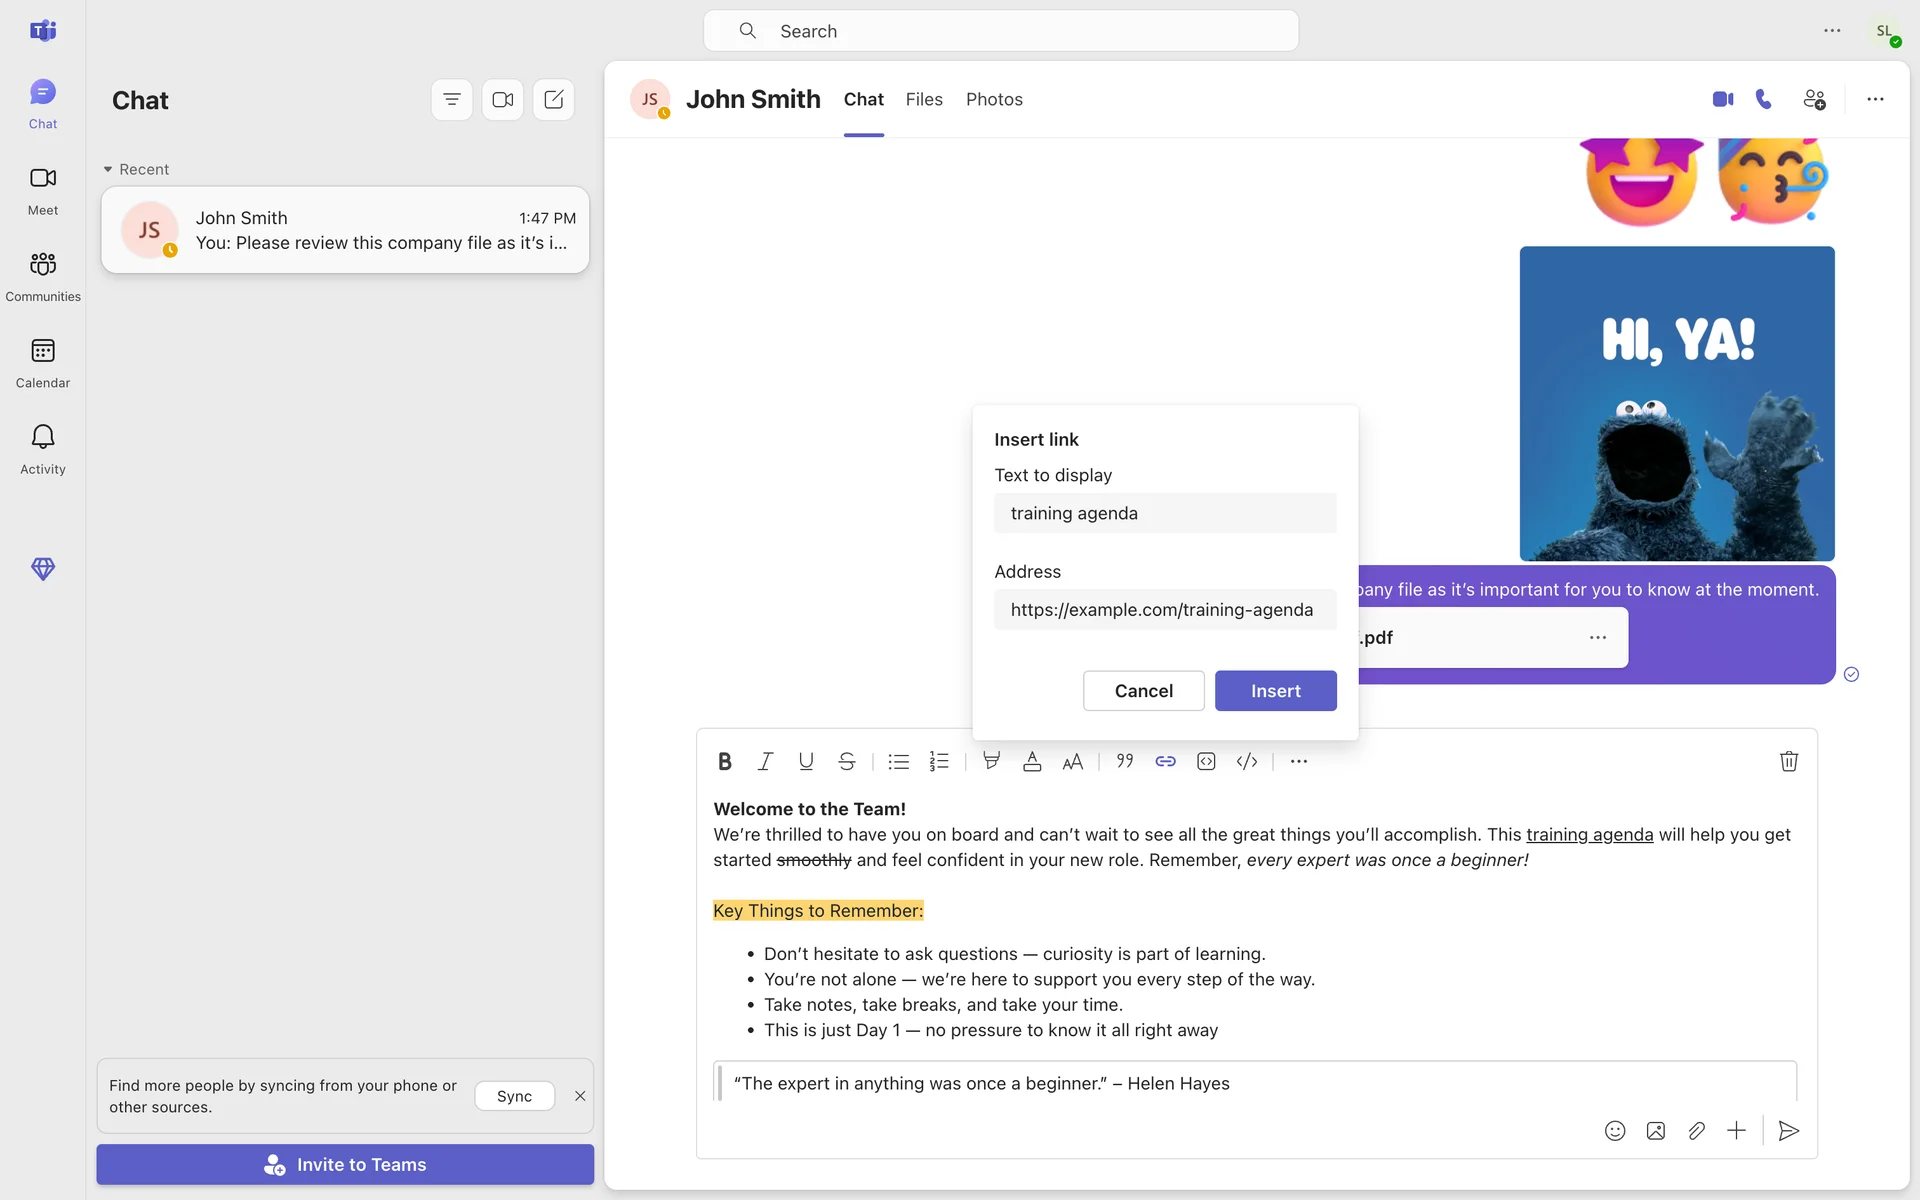Toggle bold formatting in the editor
The height and width of the screenshot is (1200, 1920).
[725, 761]
